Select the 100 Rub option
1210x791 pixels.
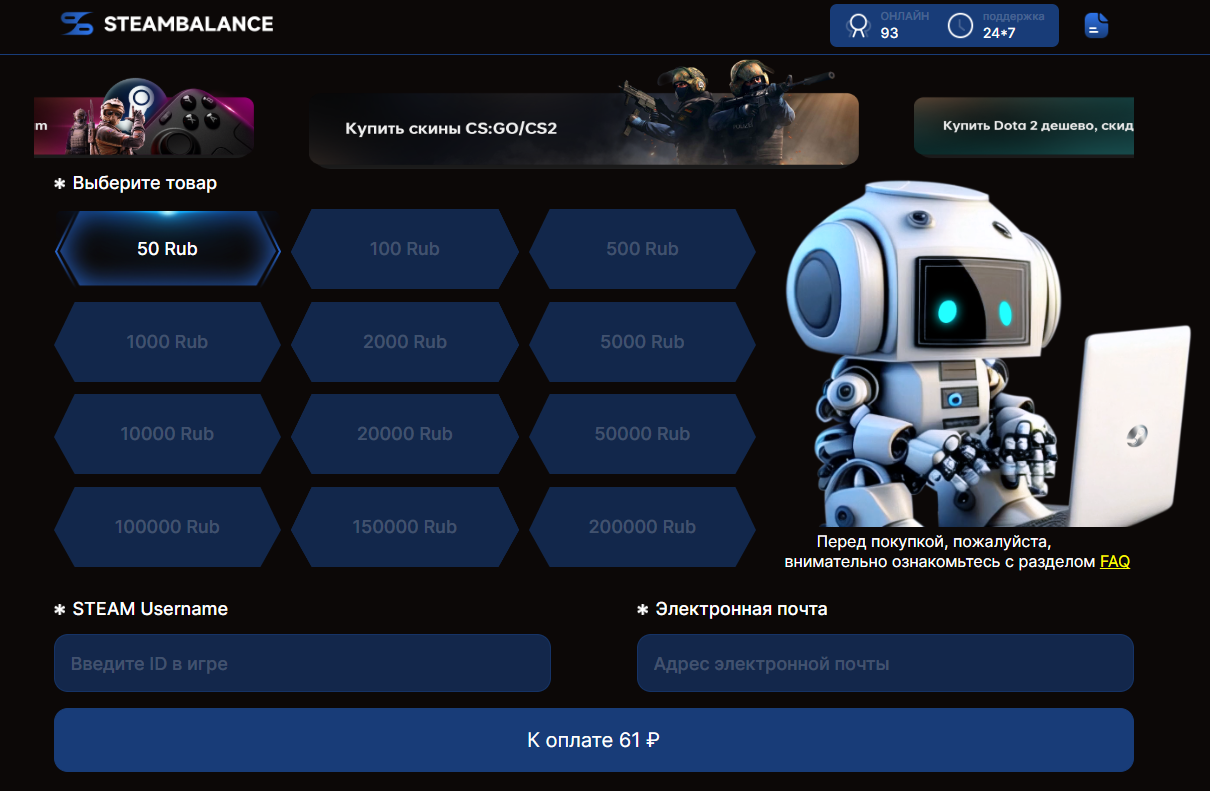(405, 249)
